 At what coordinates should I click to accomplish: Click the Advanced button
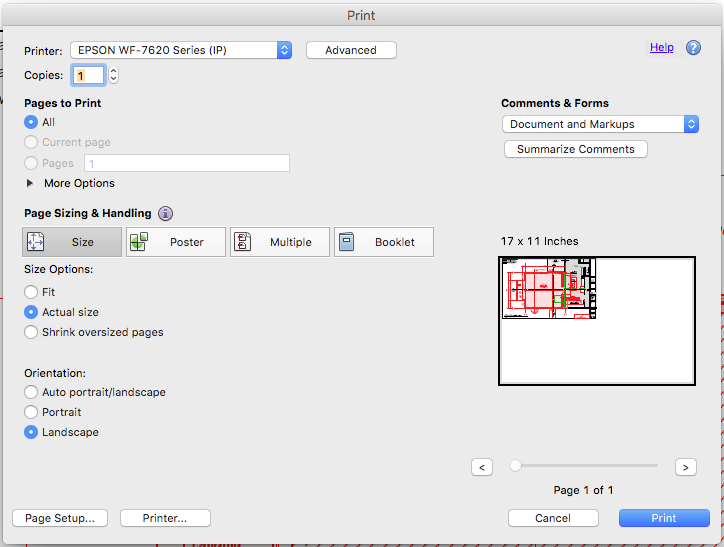click(351, 50)
